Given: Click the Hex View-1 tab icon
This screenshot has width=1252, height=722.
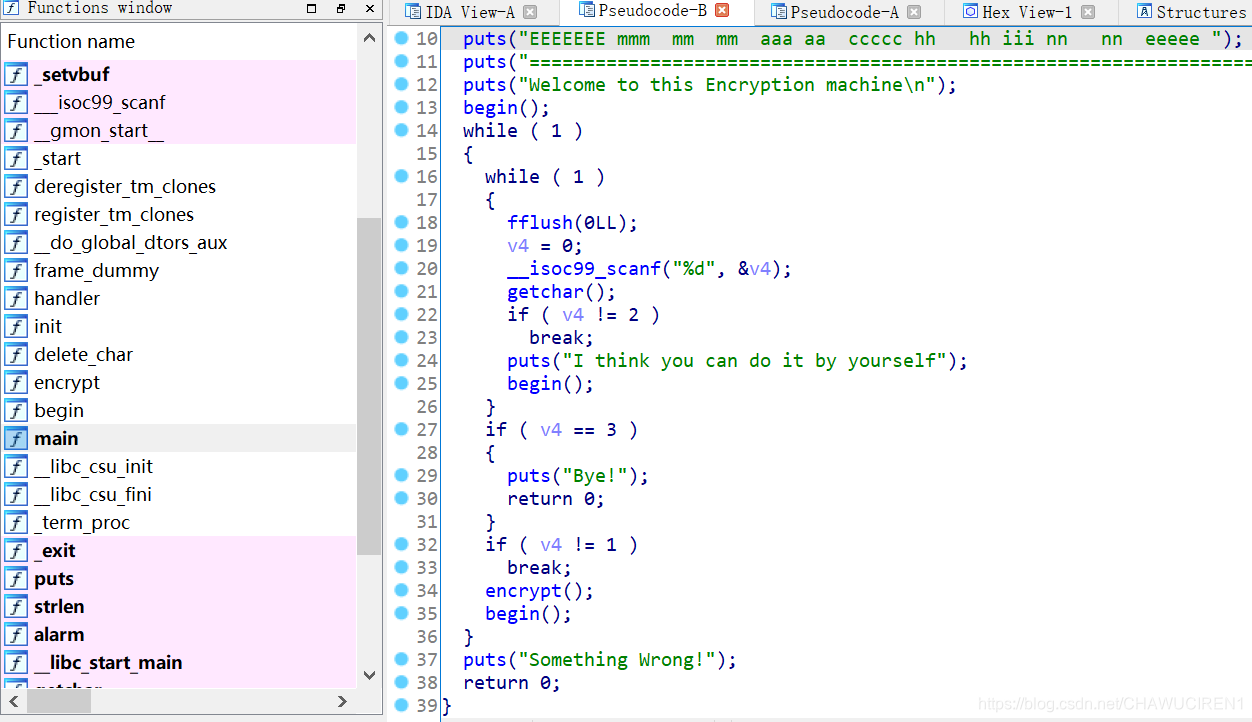Looking at the screenshot, I should (x=970, y=12).
